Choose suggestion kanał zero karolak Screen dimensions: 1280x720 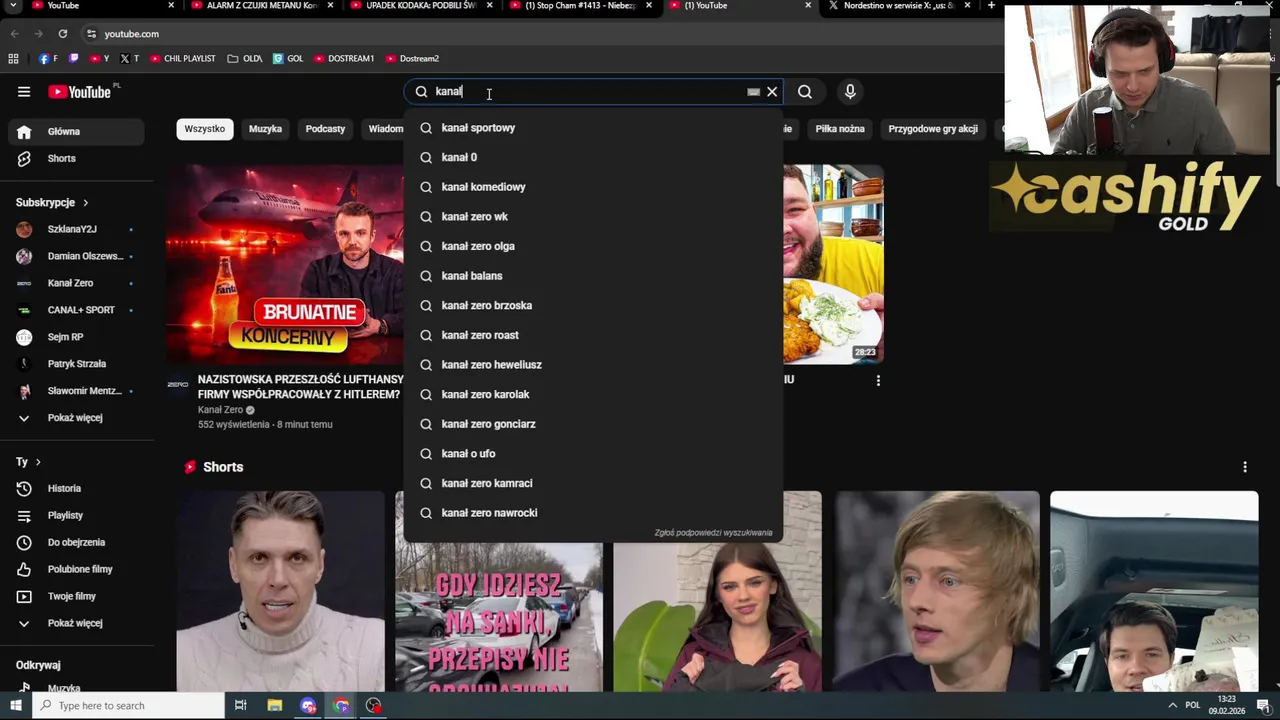593,395
